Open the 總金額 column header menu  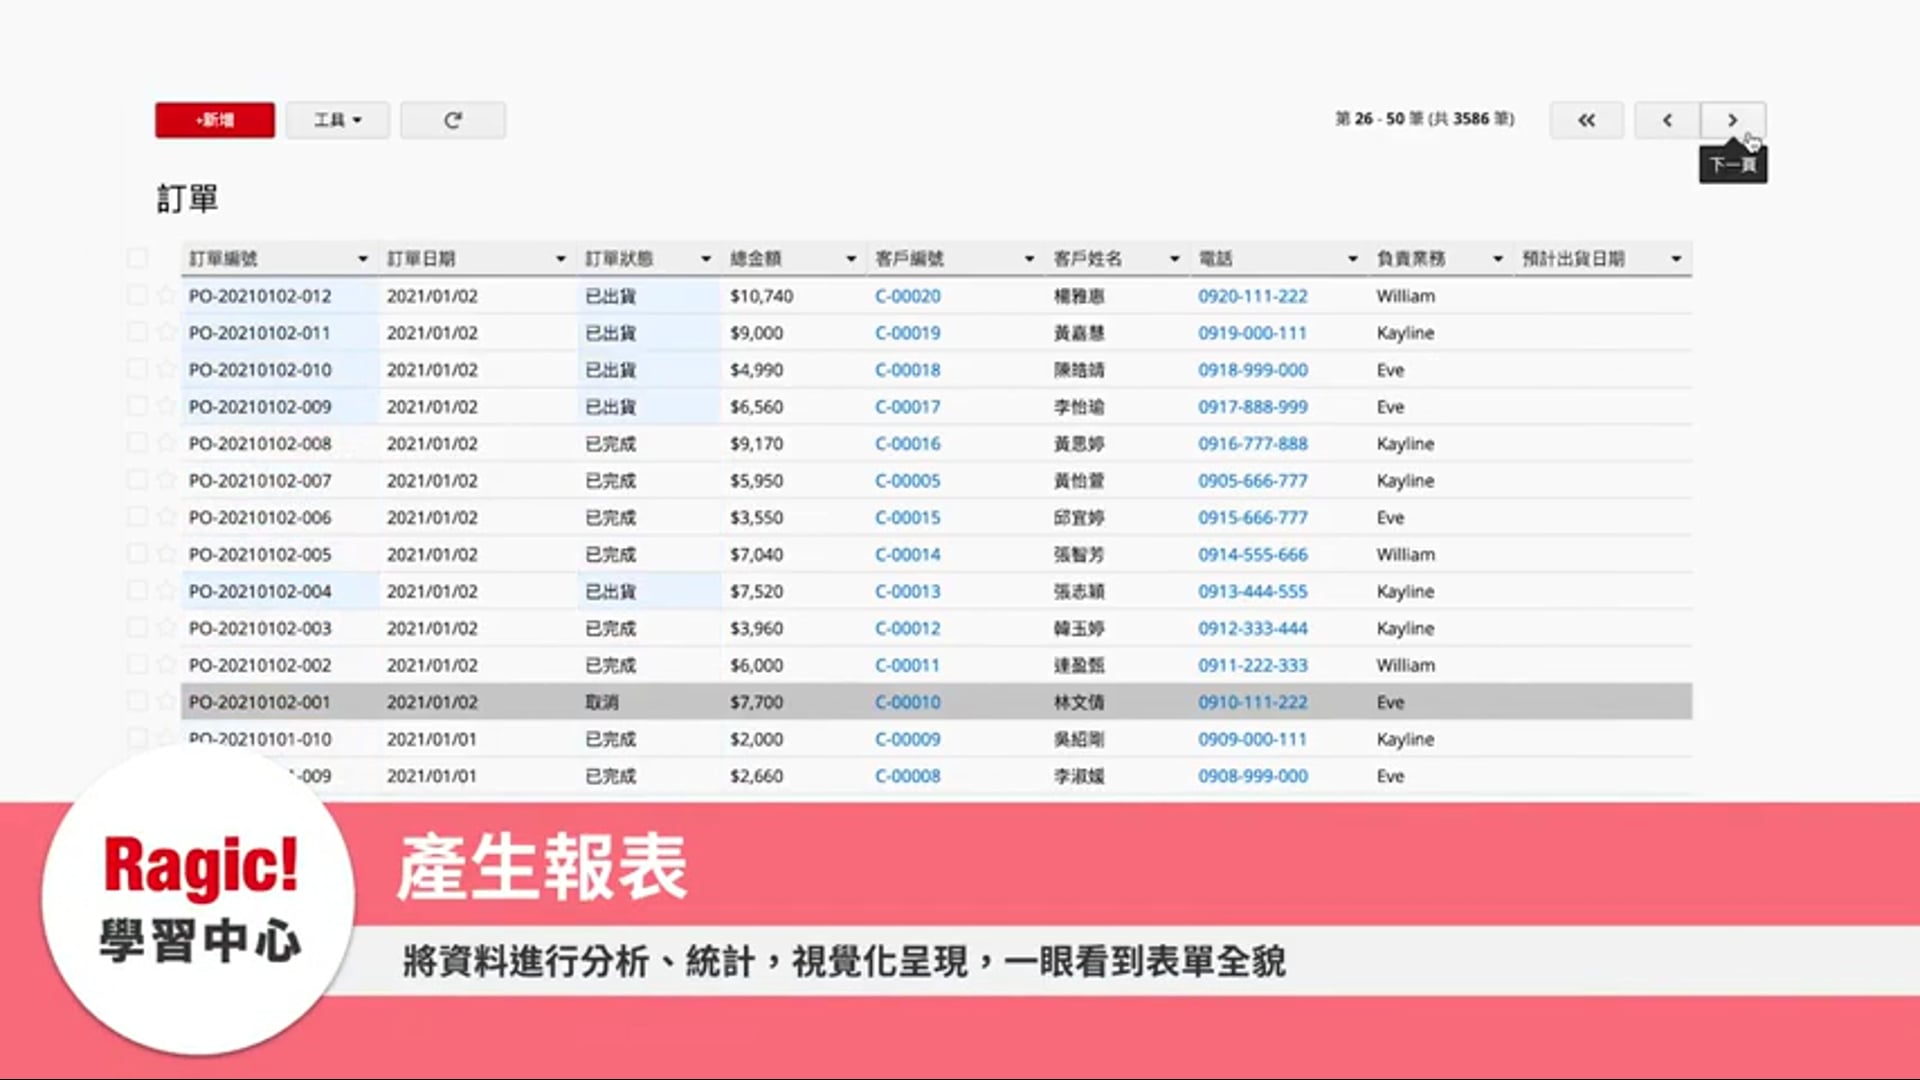click(x=851, y=259)
